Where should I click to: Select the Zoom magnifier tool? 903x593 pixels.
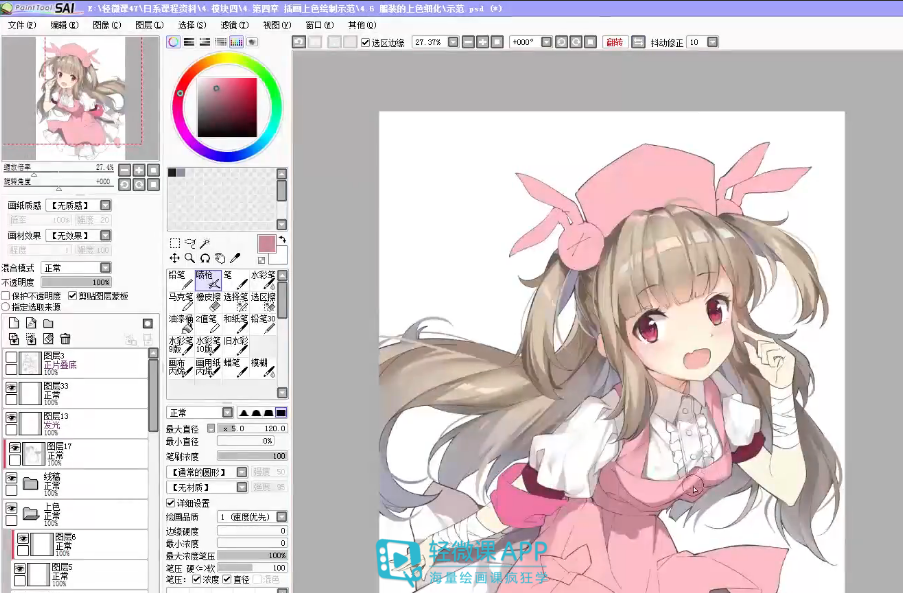[x=189, y=258]
